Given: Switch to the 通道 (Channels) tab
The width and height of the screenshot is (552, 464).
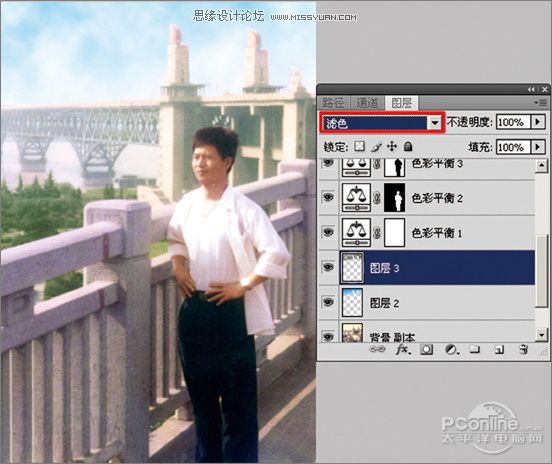Looking at the screenshot, I should [x=367, y=103].
